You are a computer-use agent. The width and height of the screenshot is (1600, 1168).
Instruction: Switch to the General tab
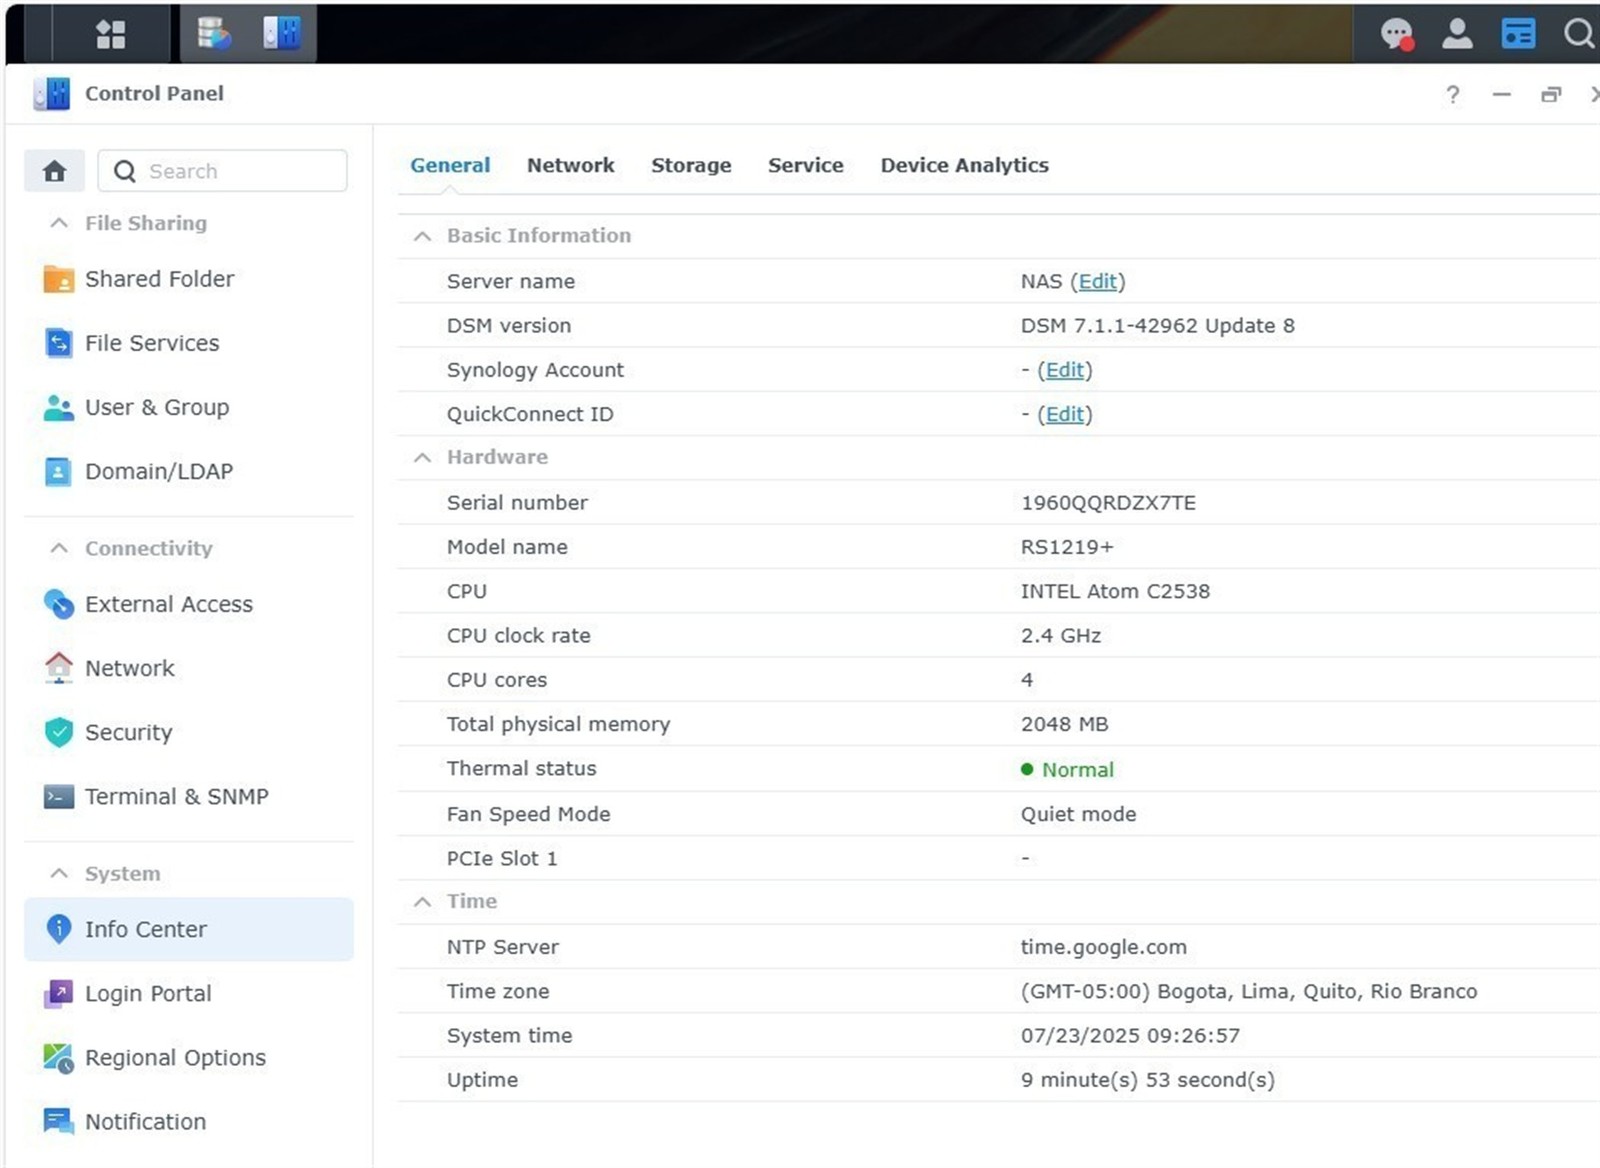point(450,165)
